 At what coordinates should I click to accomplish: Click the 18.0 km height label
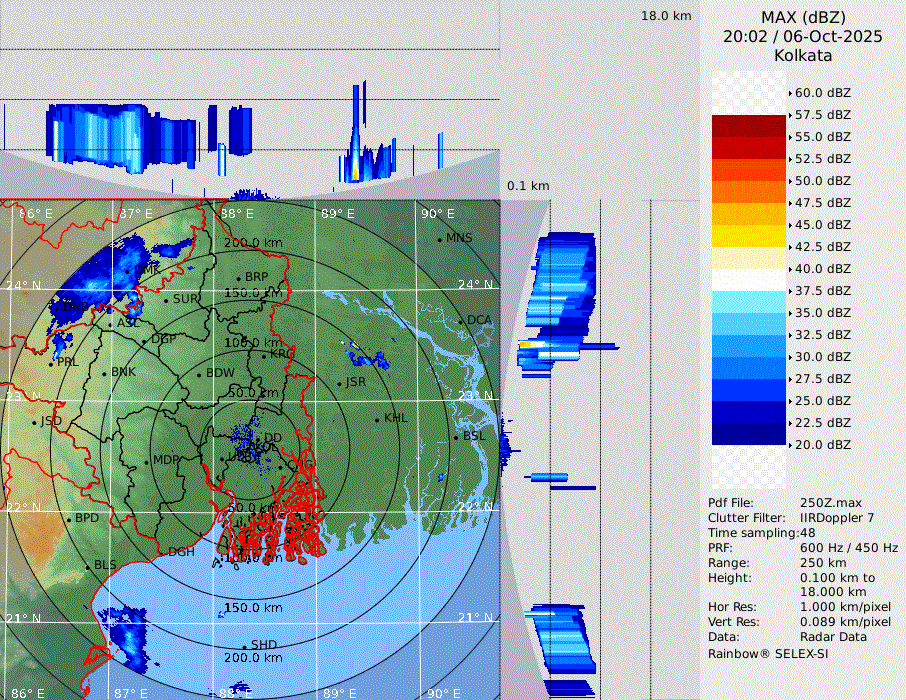click(x=666, y=16)
